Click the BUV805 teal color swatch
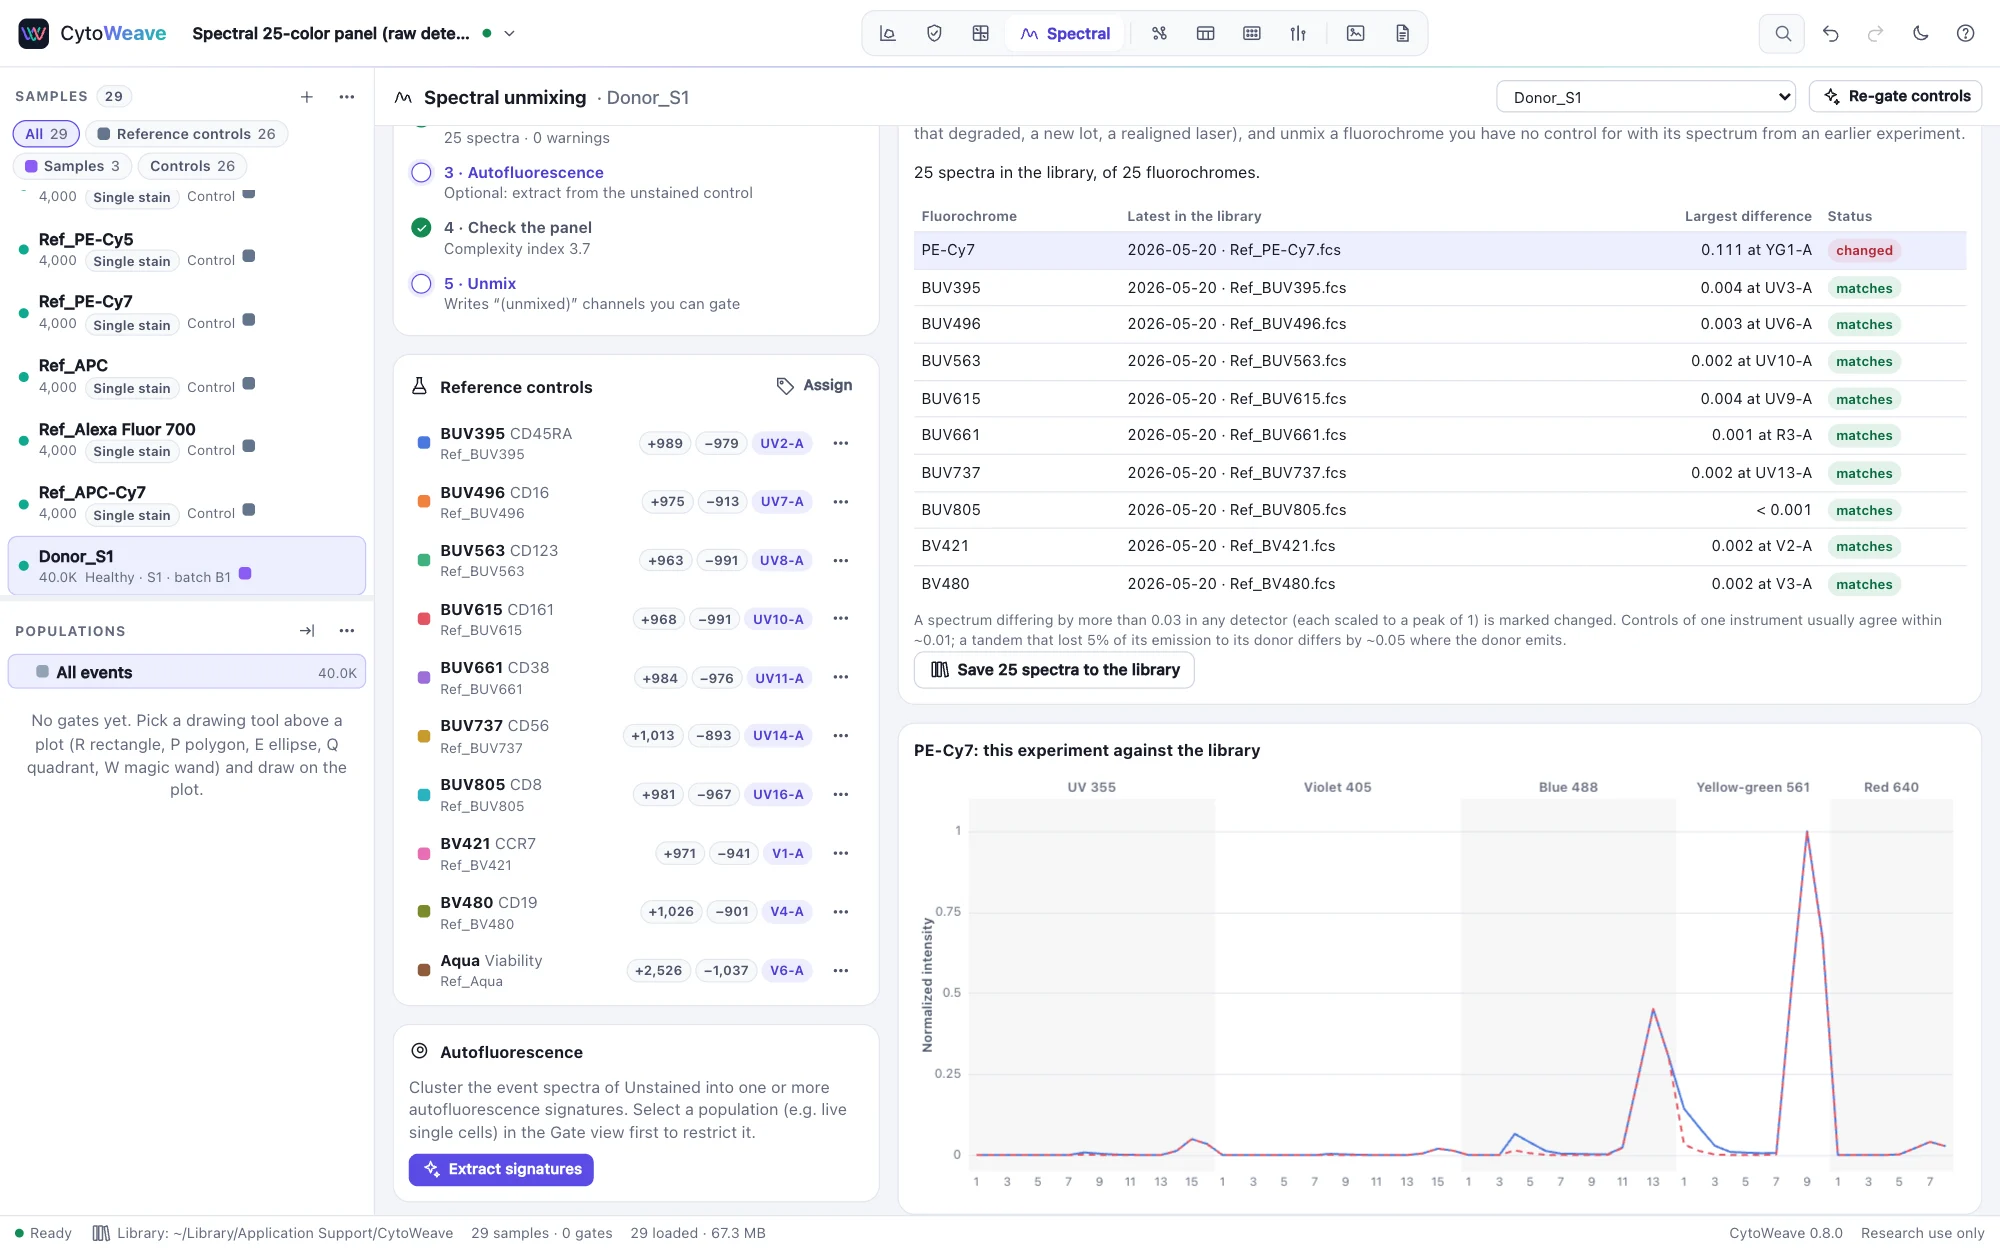The image size is (2000, 1250). [x=423, y=794]
